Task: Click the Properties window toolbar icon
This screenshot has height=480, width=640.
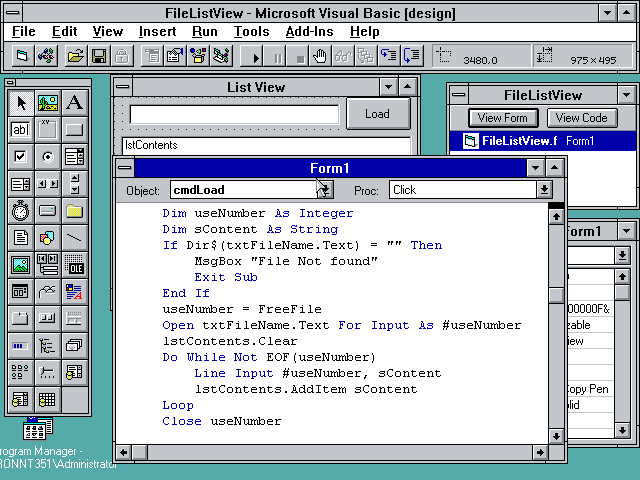Action: pos(175,56)
